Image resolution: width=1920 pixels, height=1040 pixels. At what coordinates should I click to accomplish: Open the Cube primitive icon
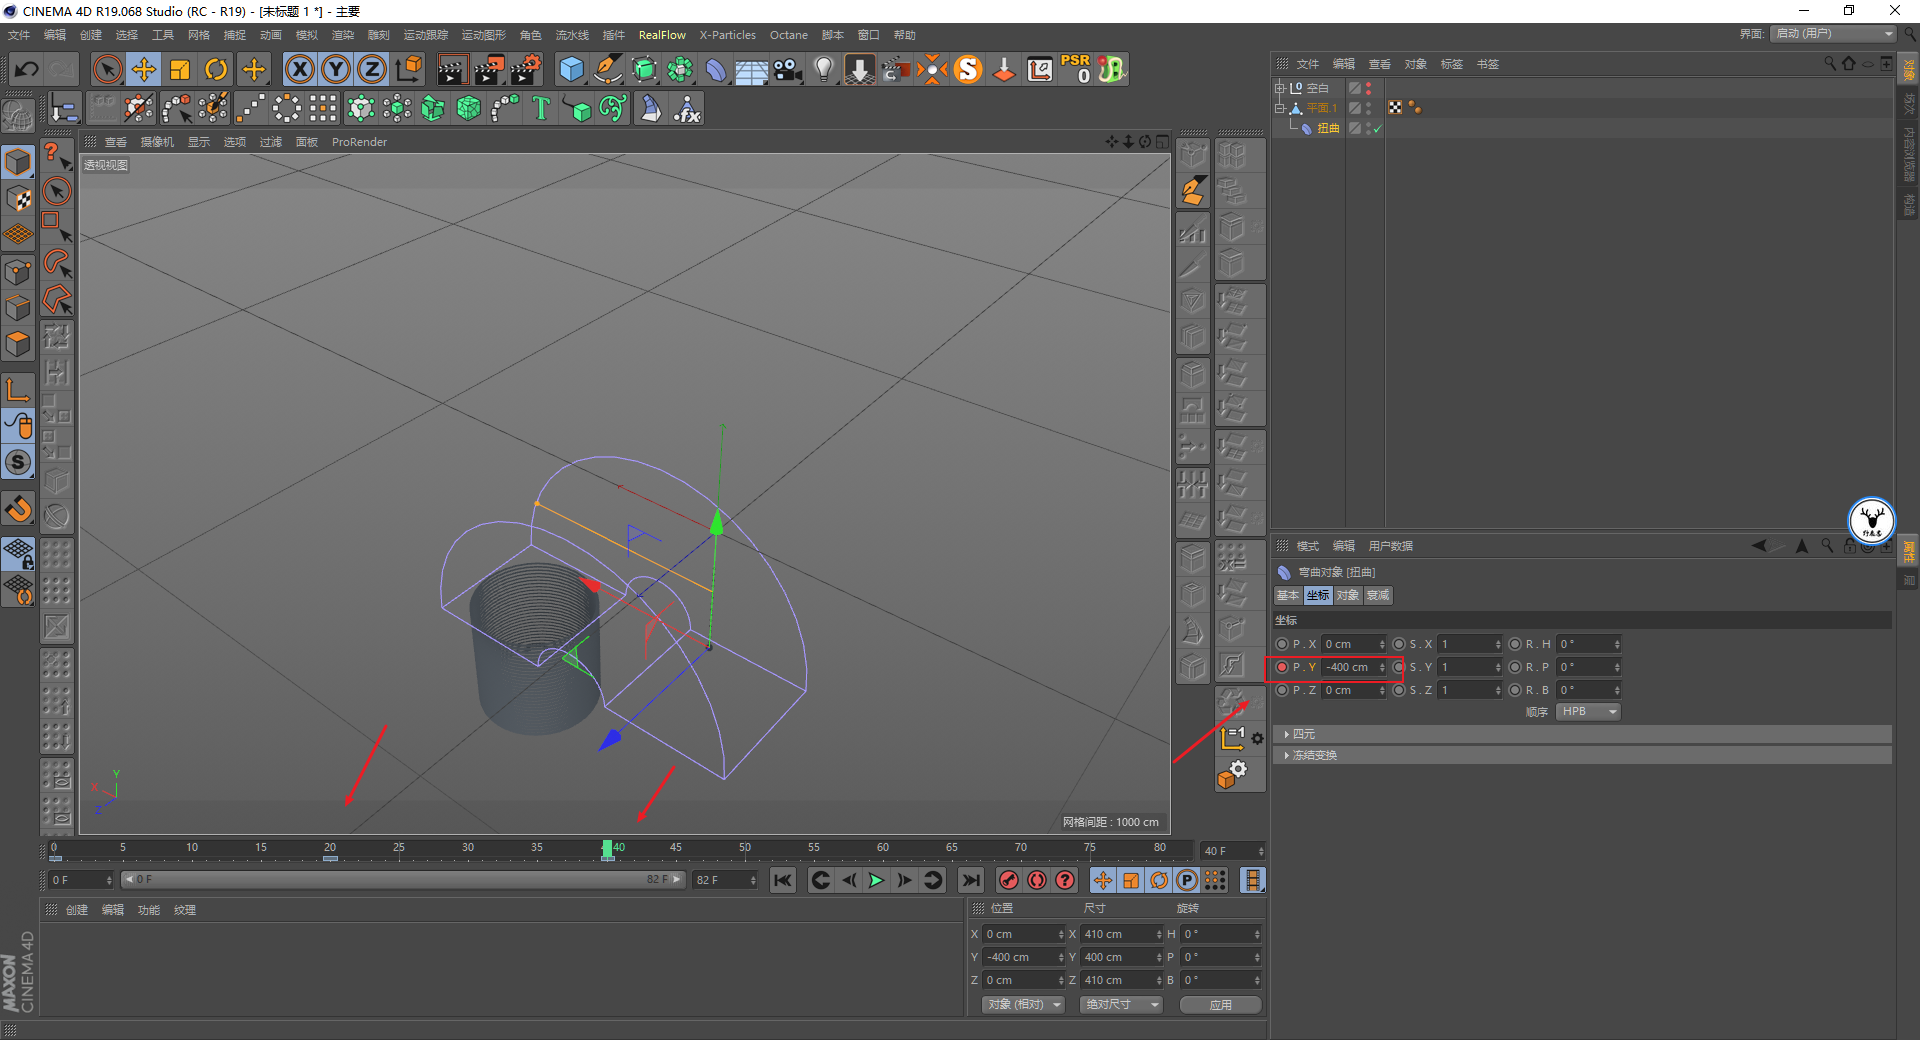[571, 69]
